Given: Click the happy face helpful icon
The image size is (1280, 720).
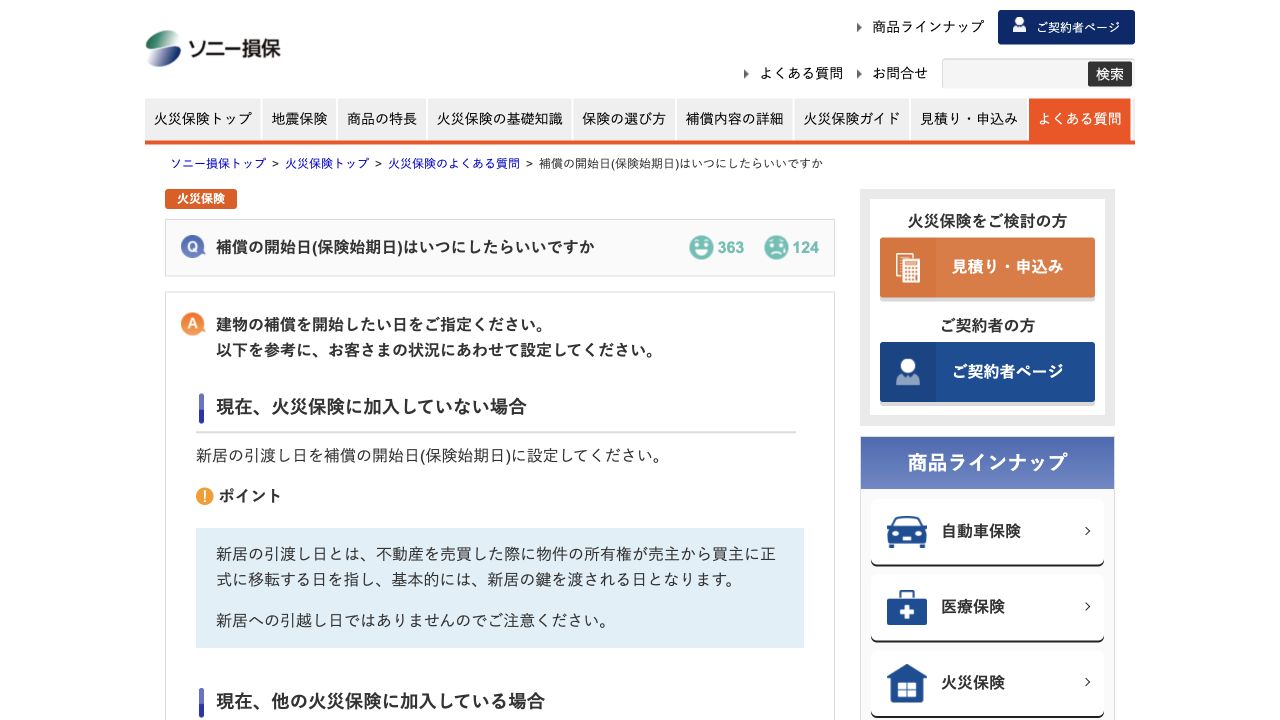Looking at the screenshot, I should pos(702,247).
